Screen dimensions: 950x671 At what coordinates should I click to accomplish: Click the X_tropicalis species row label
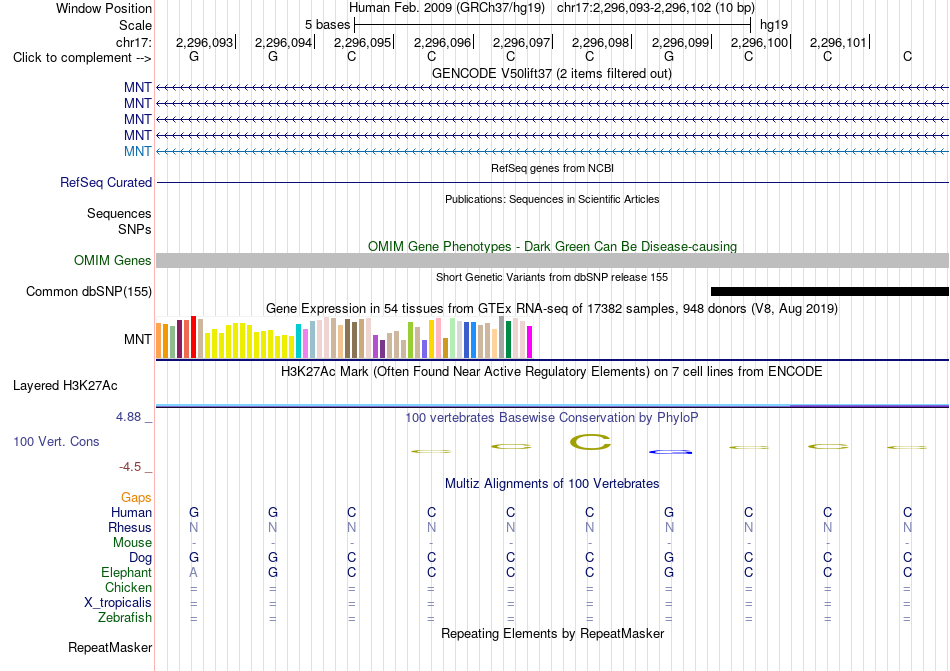click(118, 603)
